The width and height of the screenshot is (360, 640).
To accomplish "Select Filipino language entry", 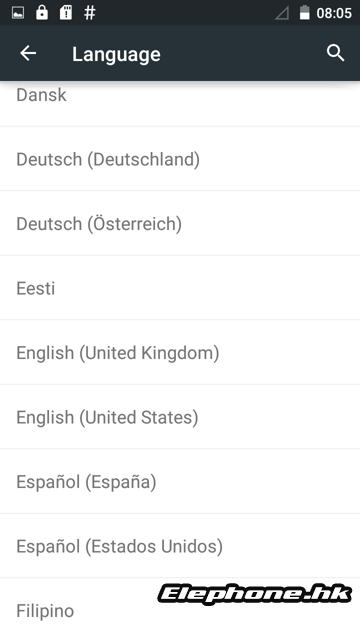I will click(x=180, y=609).
